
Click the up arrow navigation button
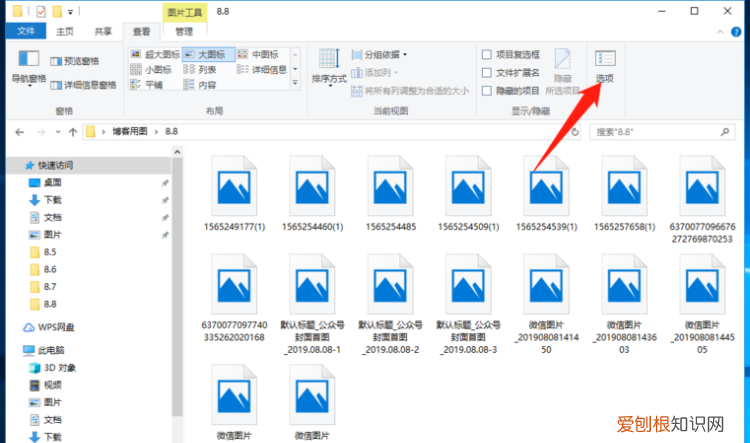tap(71, 132)
